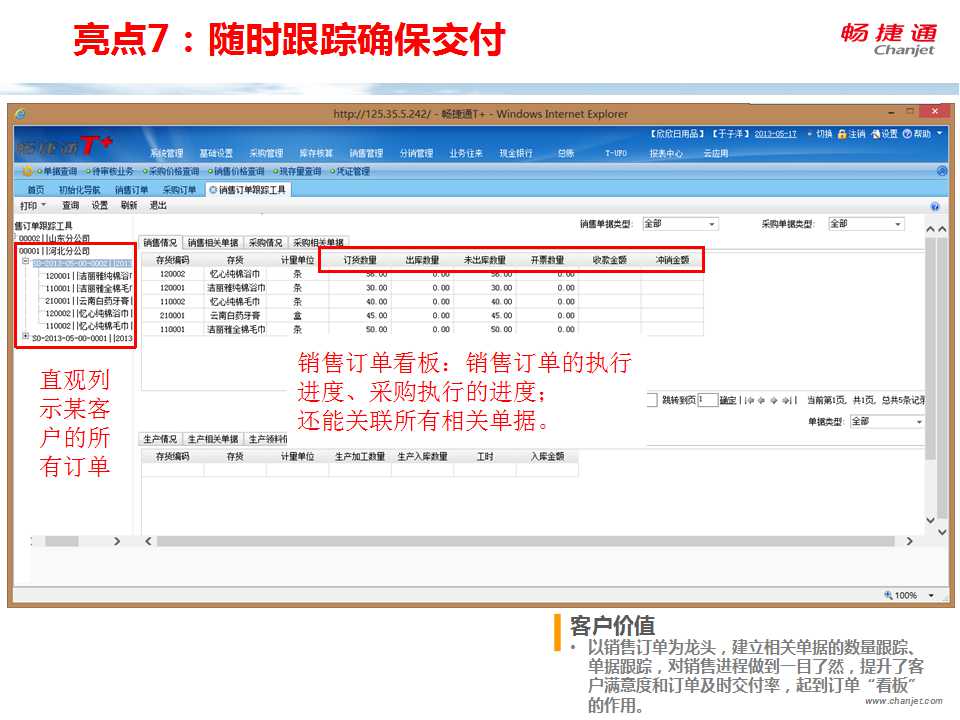Open the 库存核算 menu
The height and width of the screenshot is (720, 960).
316,153
